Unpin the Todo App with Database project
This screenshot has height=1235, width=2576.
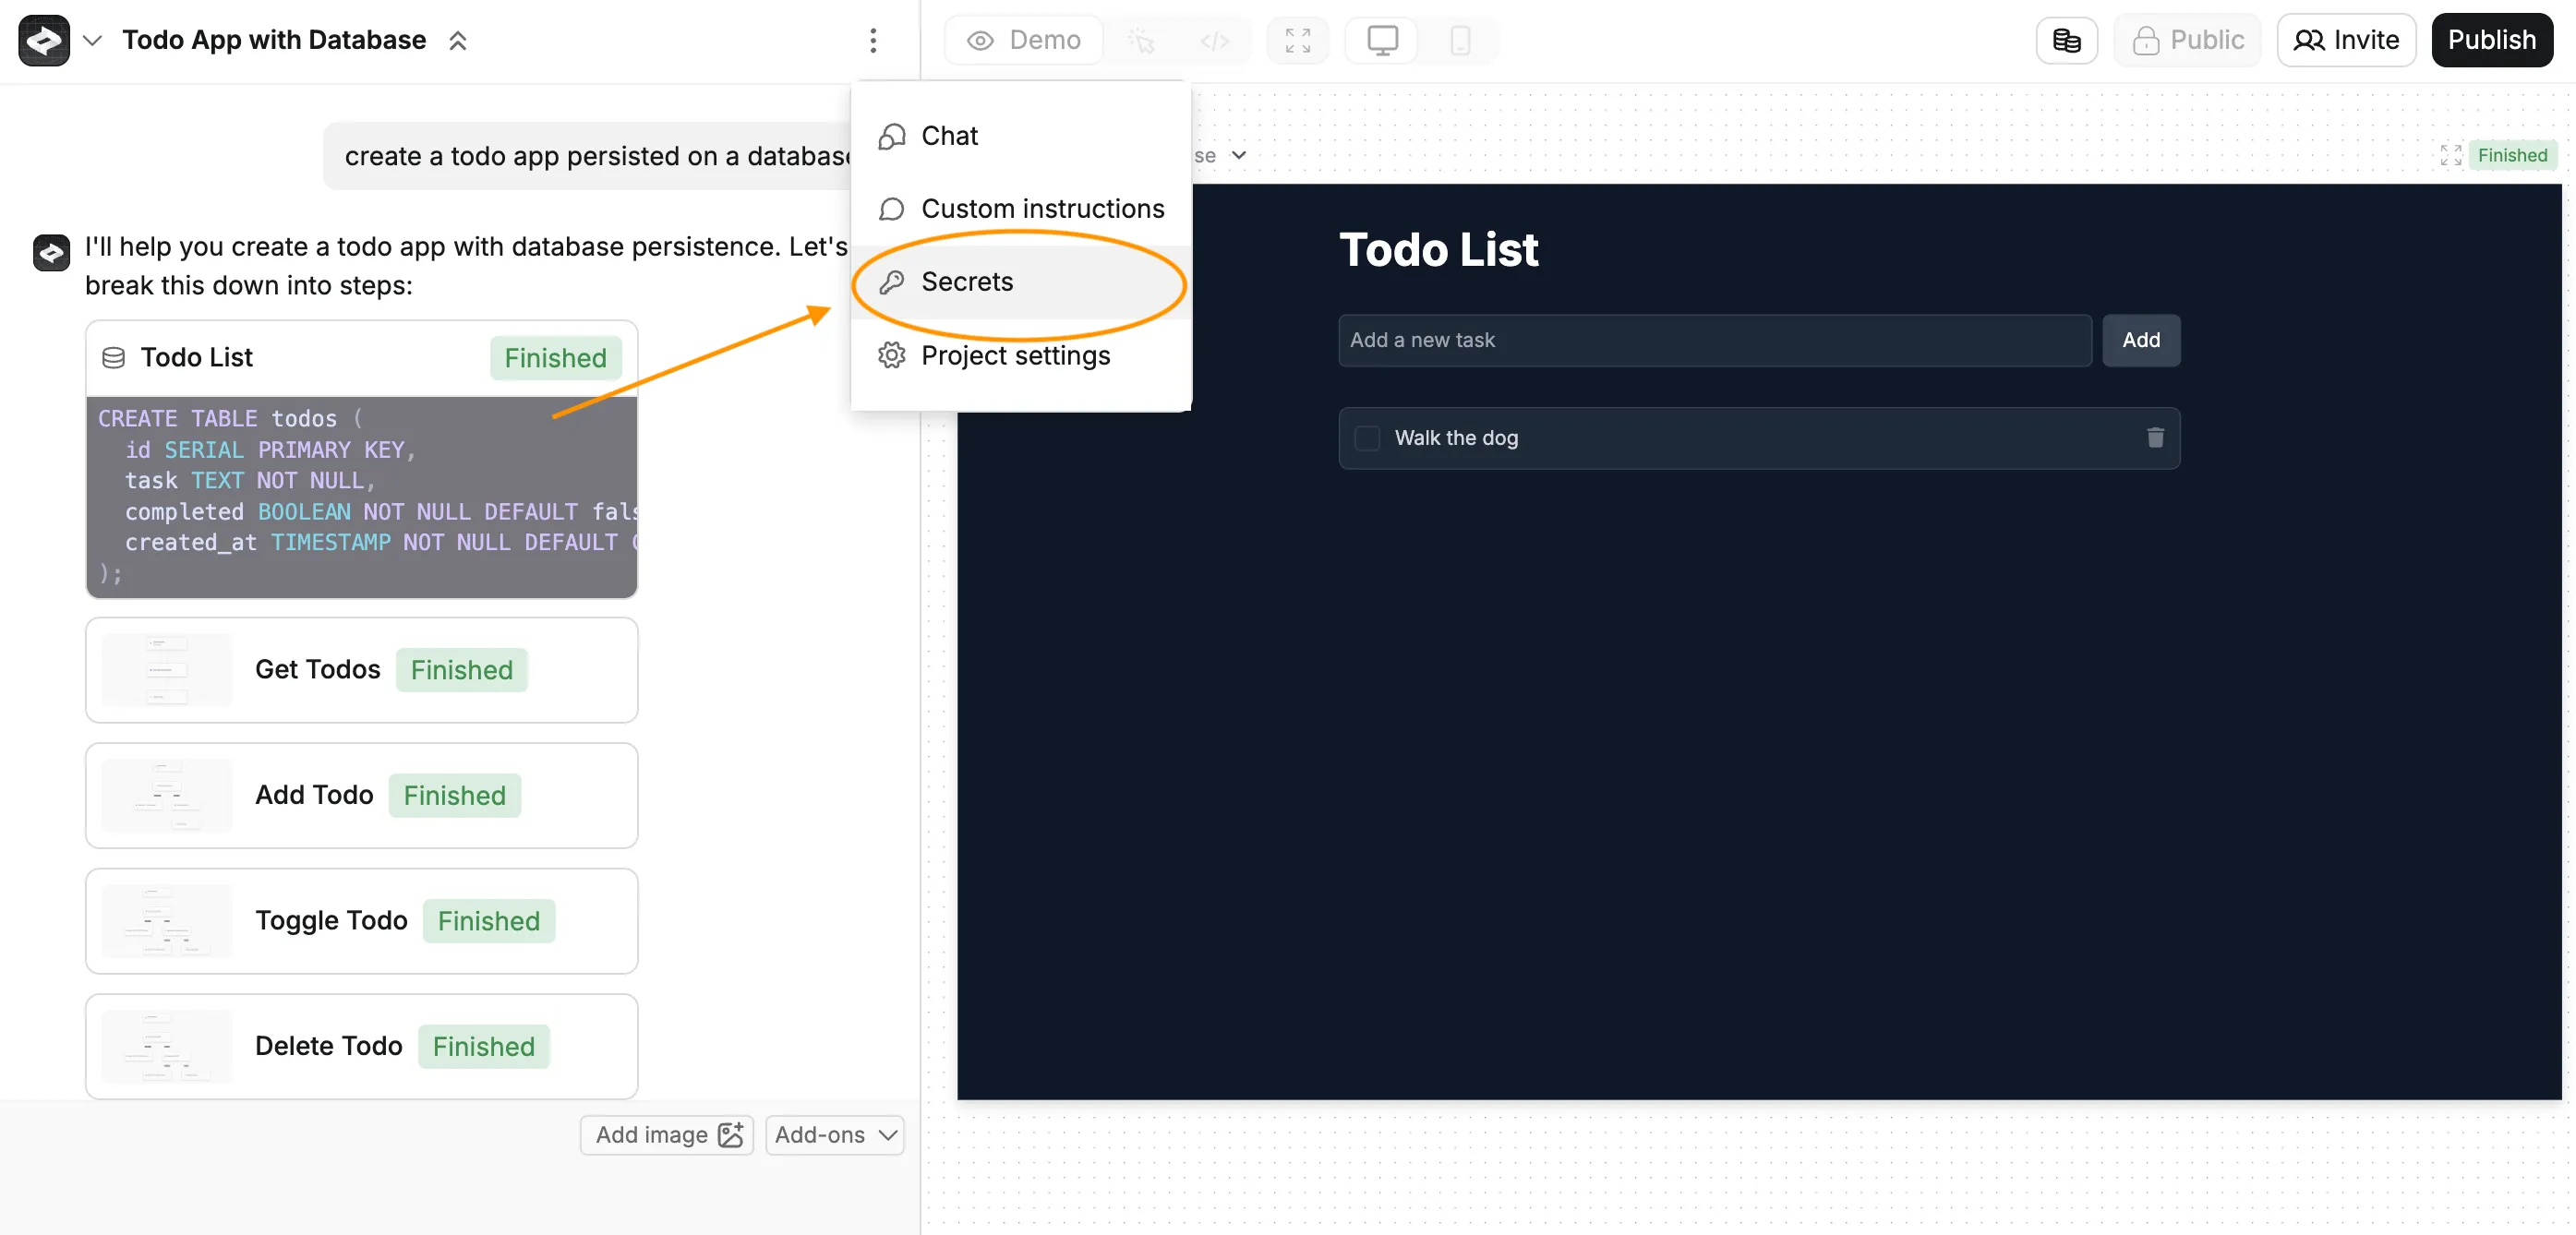[458, 40]
